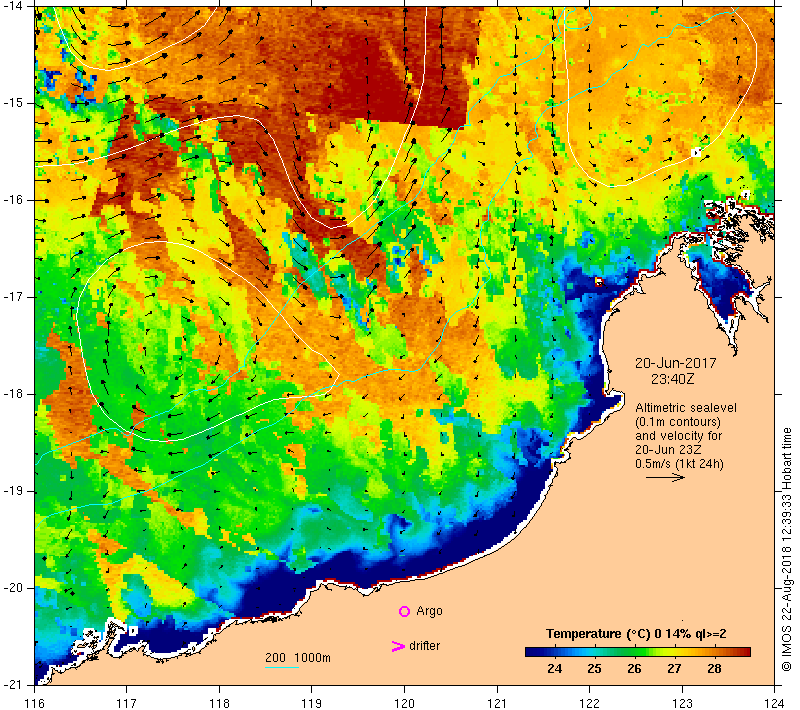Click the 'Argo' legend label

(x=429, y=611)
